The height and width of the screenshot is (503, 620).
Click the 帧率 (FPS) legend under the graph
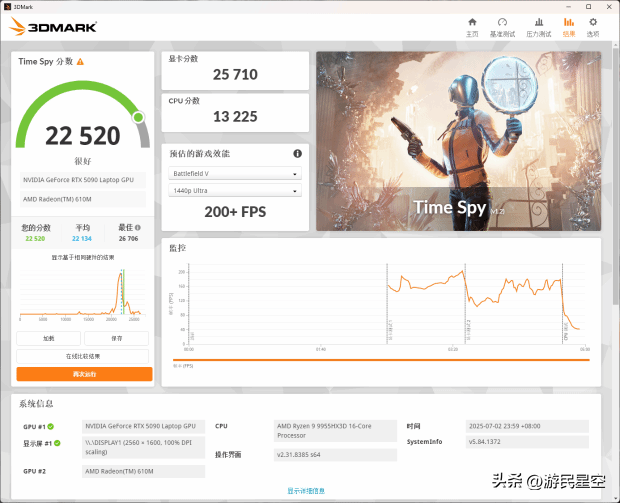pyautogui.click(x=183, y=366)
